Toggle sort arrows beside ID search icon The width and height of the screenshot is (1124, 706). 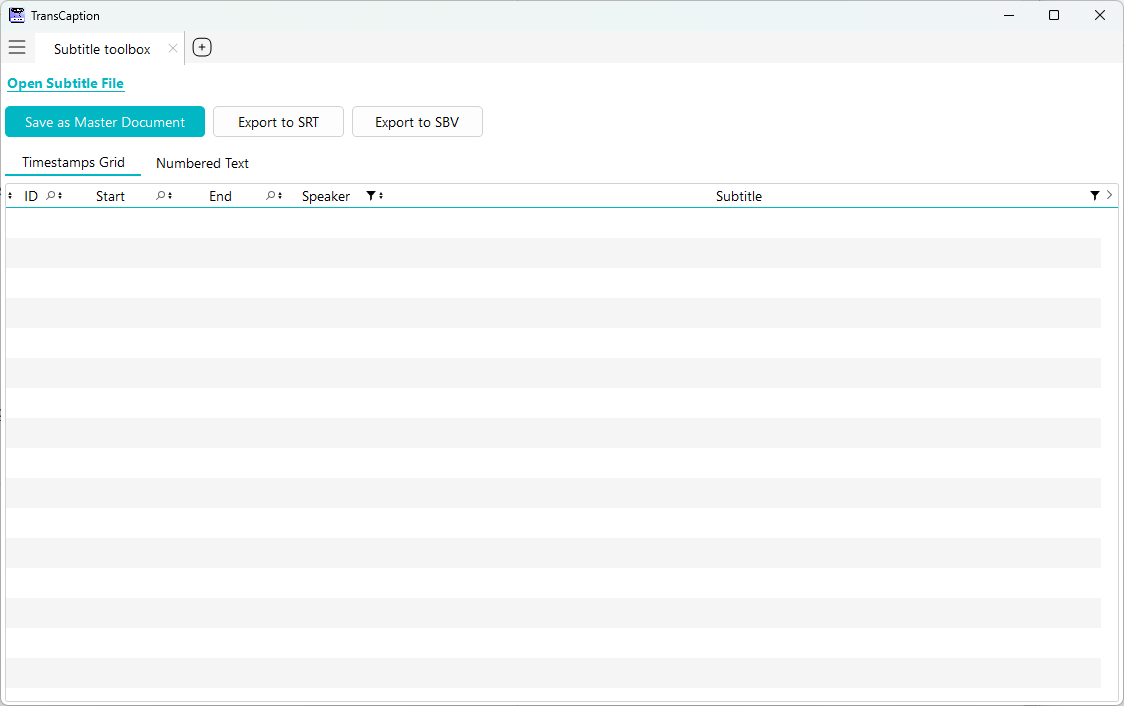(60, 196)
